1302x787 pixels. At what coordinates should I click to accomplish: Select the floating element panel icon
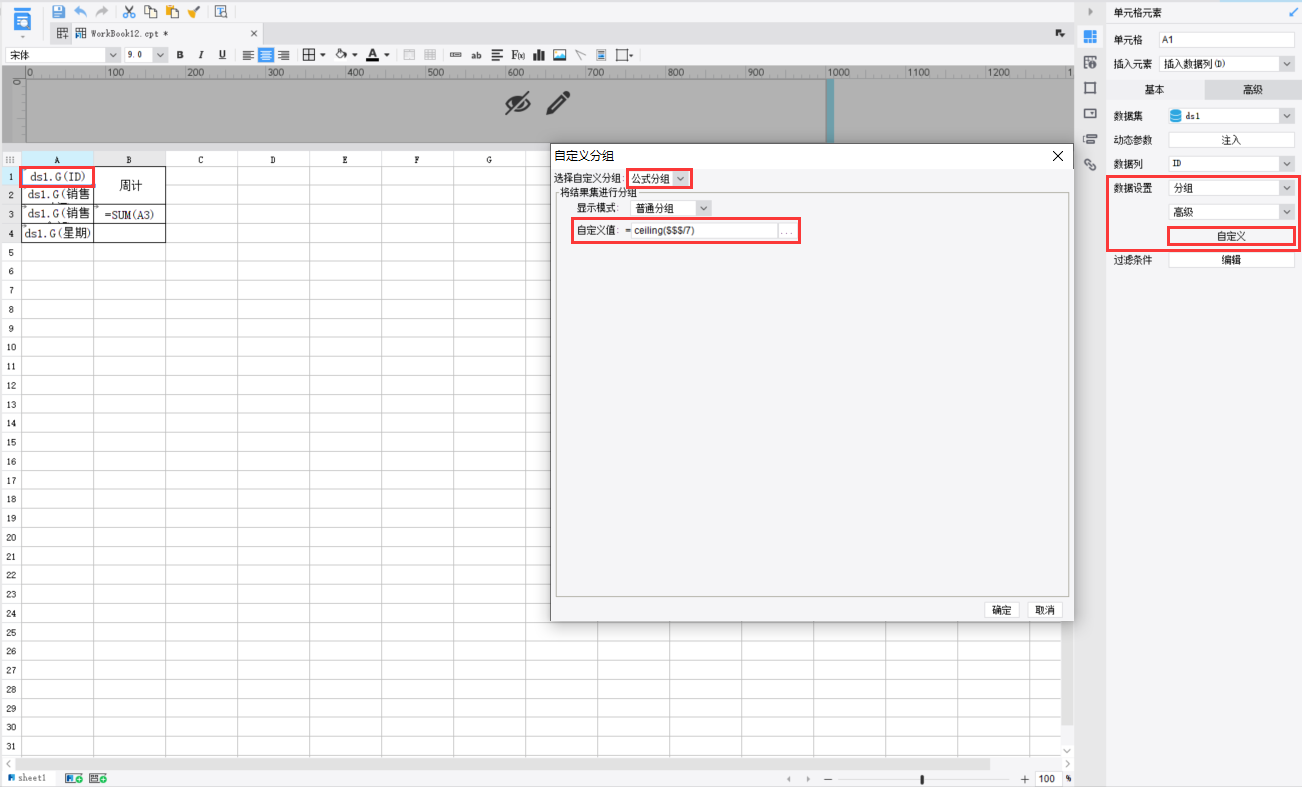pyautogui.click(x=1091, y=88)
